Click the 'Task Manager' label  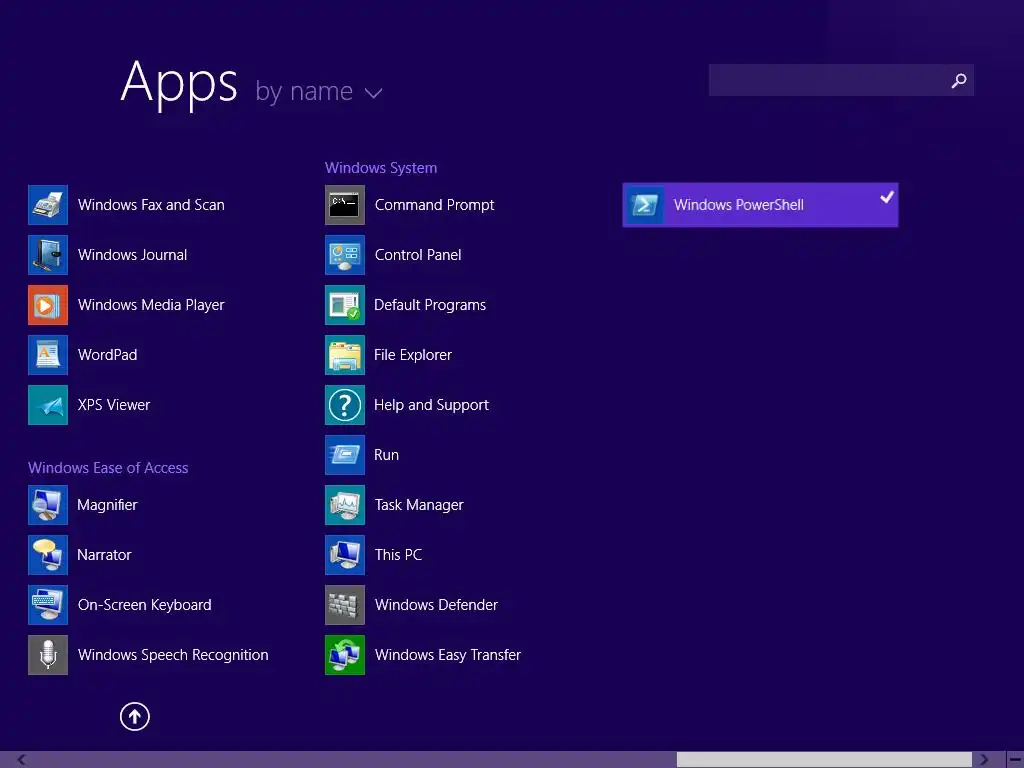[x=419, y=505]
